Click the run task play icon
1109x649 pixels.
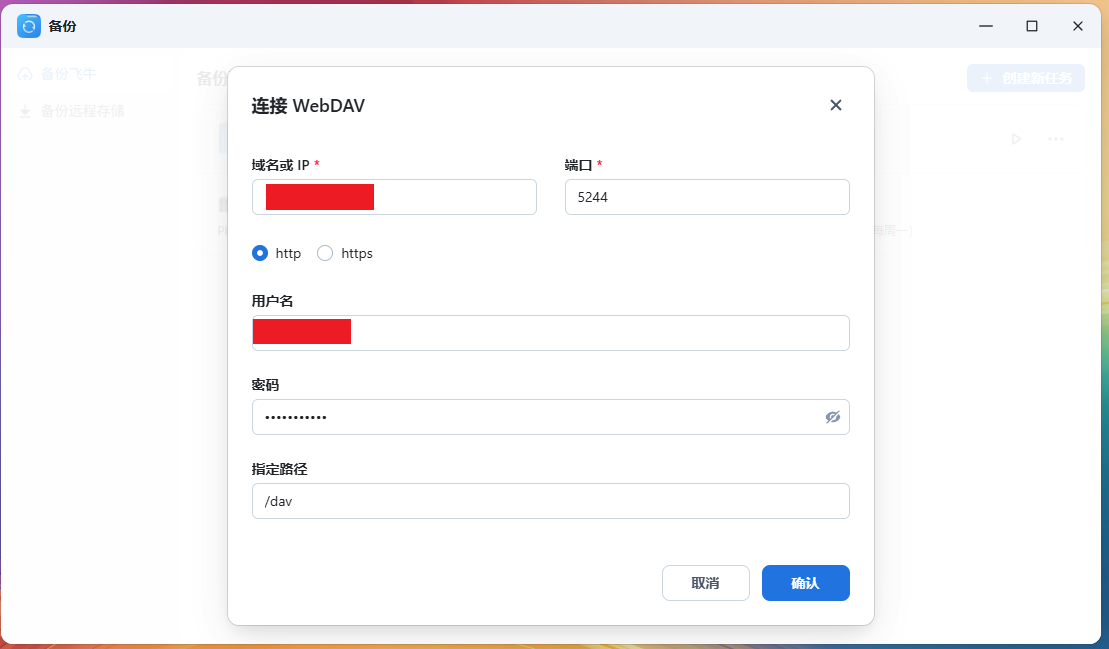[x=1016, y=139]
